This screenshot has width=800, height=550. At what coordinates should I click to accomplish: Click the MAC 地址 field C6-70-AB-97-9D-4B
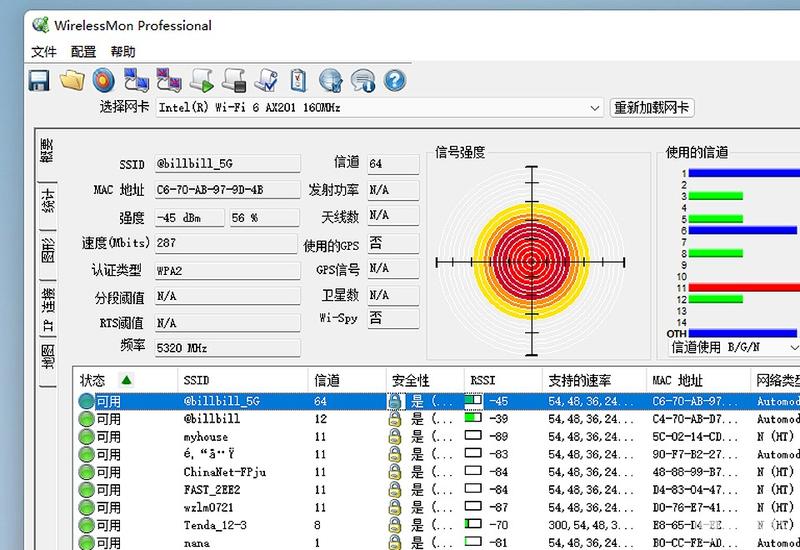(x=228, y=190)
